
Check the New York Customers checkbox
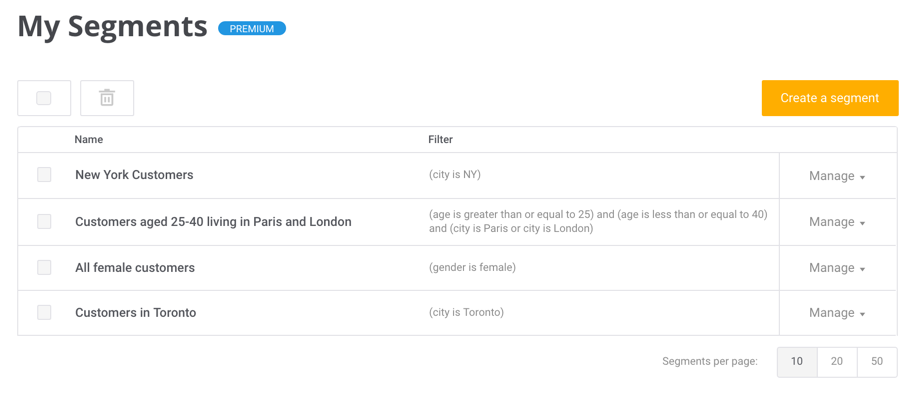(x=44, y=174)
